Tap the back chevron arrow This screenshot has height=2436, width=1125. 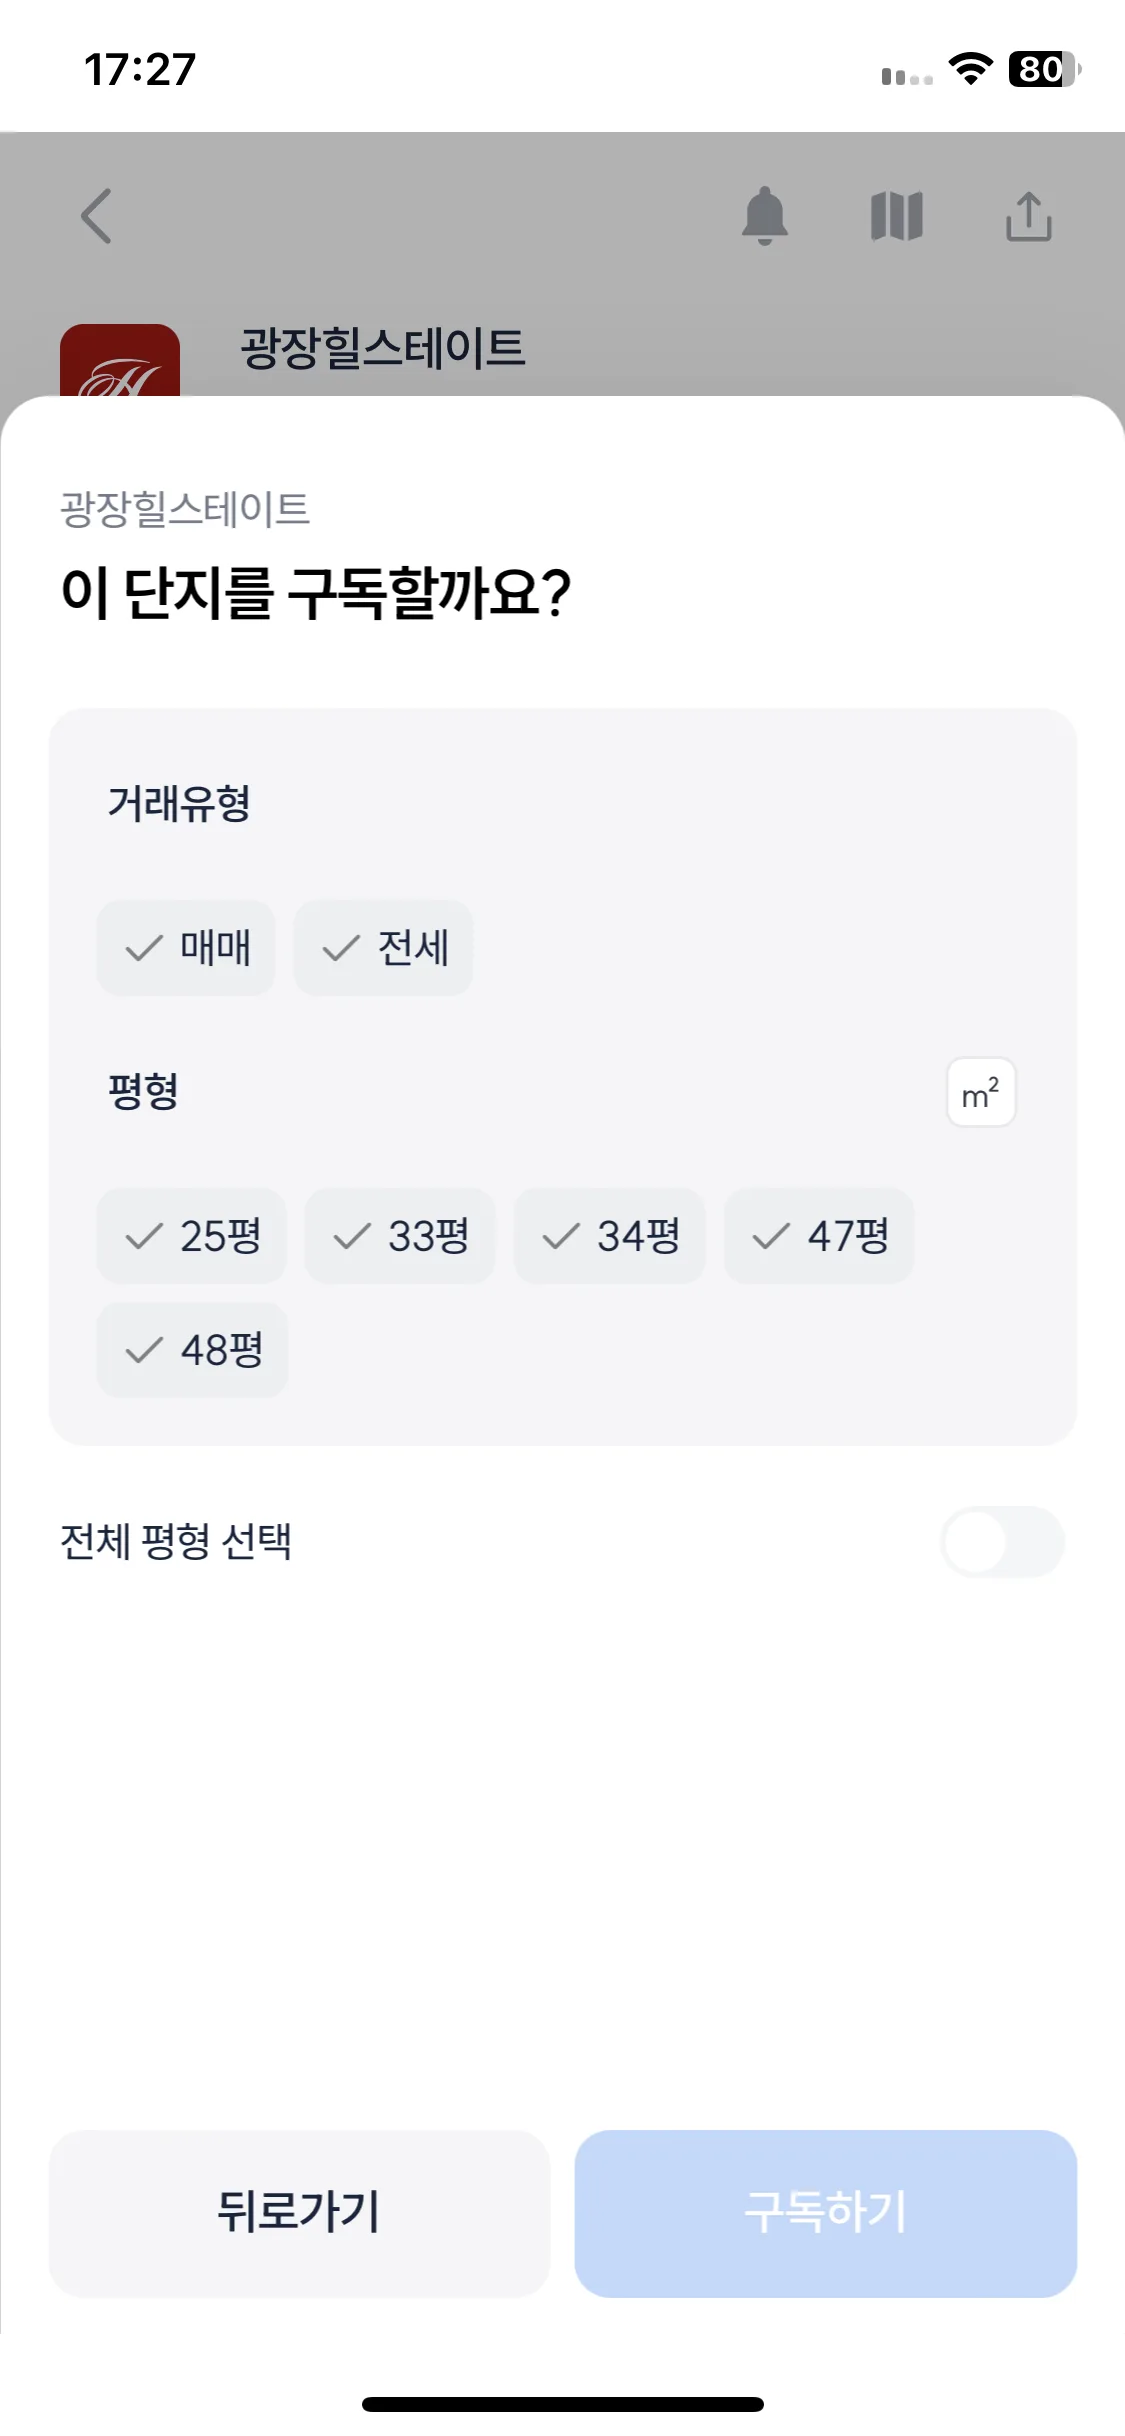(x=97, y=216)
